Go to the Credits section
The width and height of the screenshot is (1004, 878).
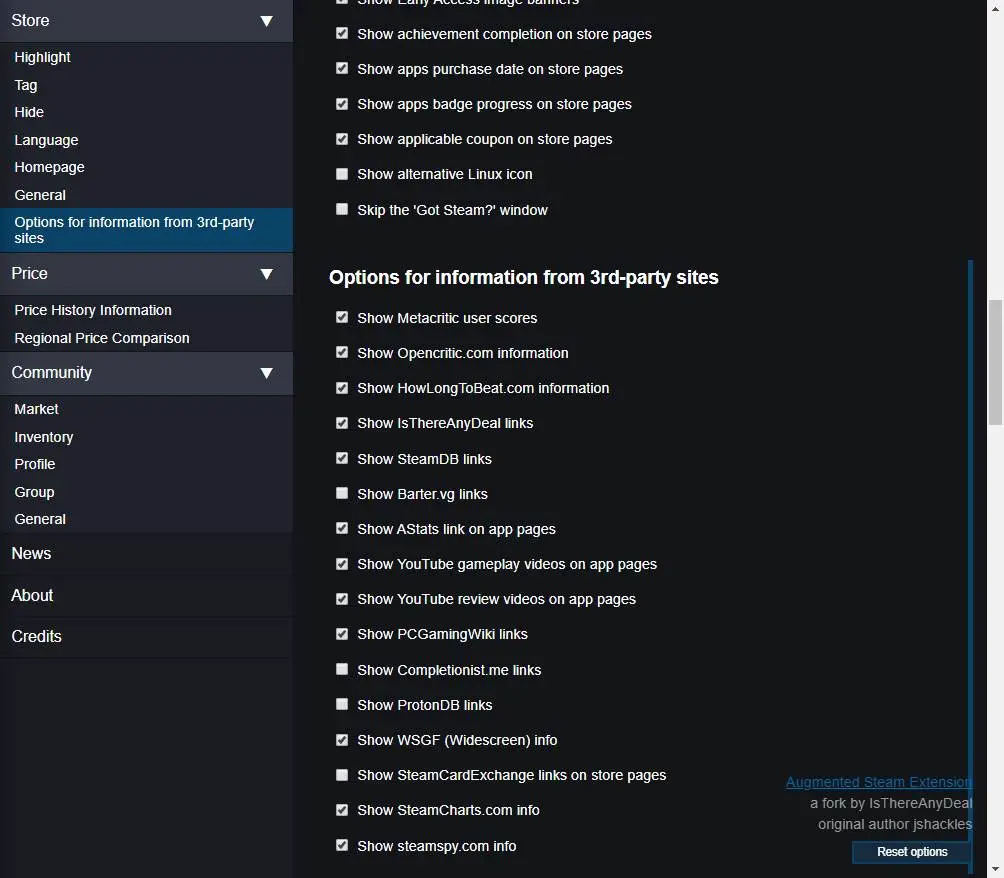click(x=36, y=636)
